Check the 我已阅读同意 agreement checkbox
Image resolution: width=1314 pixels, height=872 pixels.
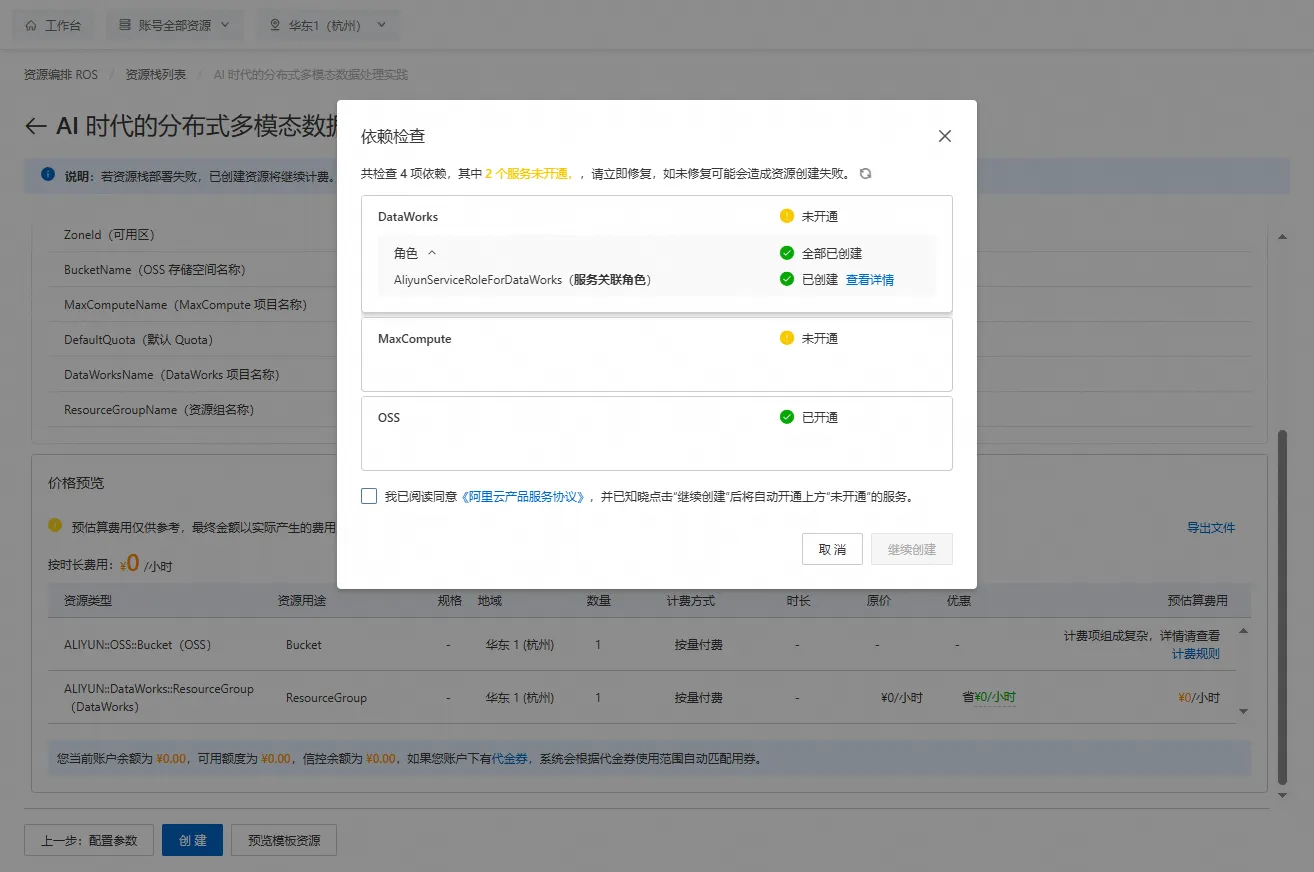click(369, 496)
